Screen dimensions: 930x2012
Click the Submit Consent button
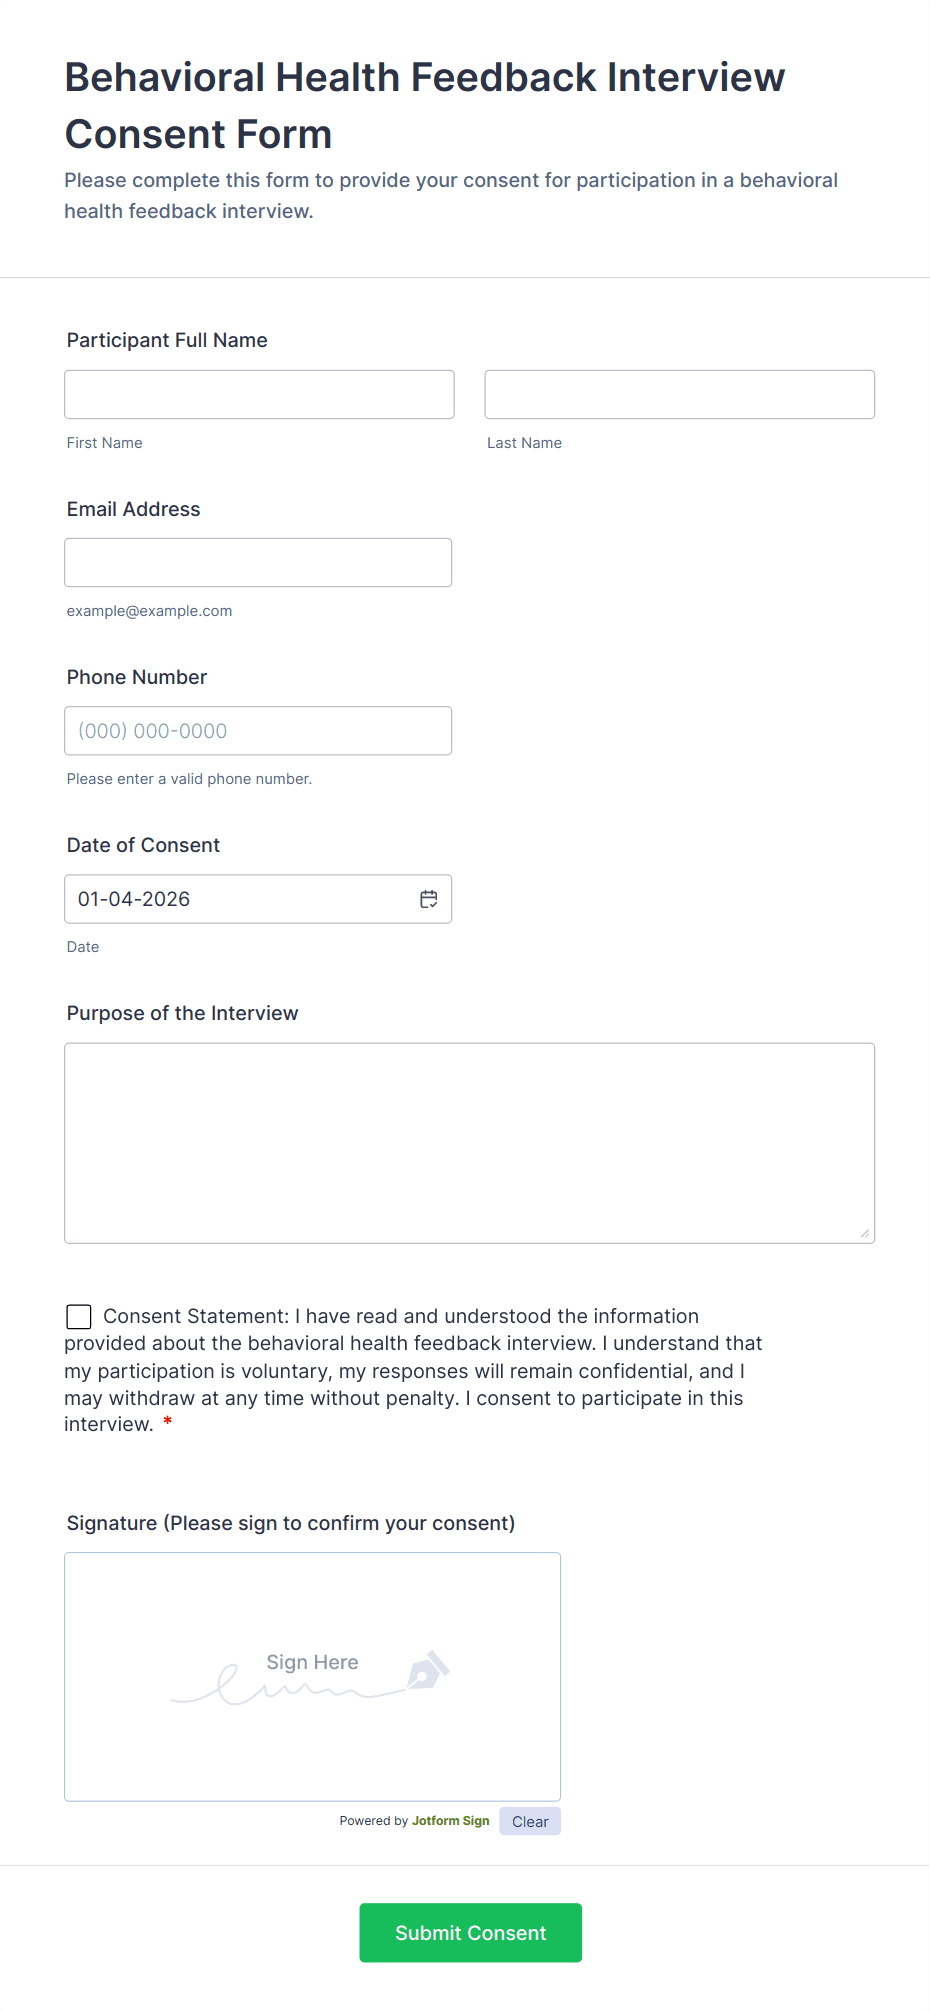coord(470,1933)
